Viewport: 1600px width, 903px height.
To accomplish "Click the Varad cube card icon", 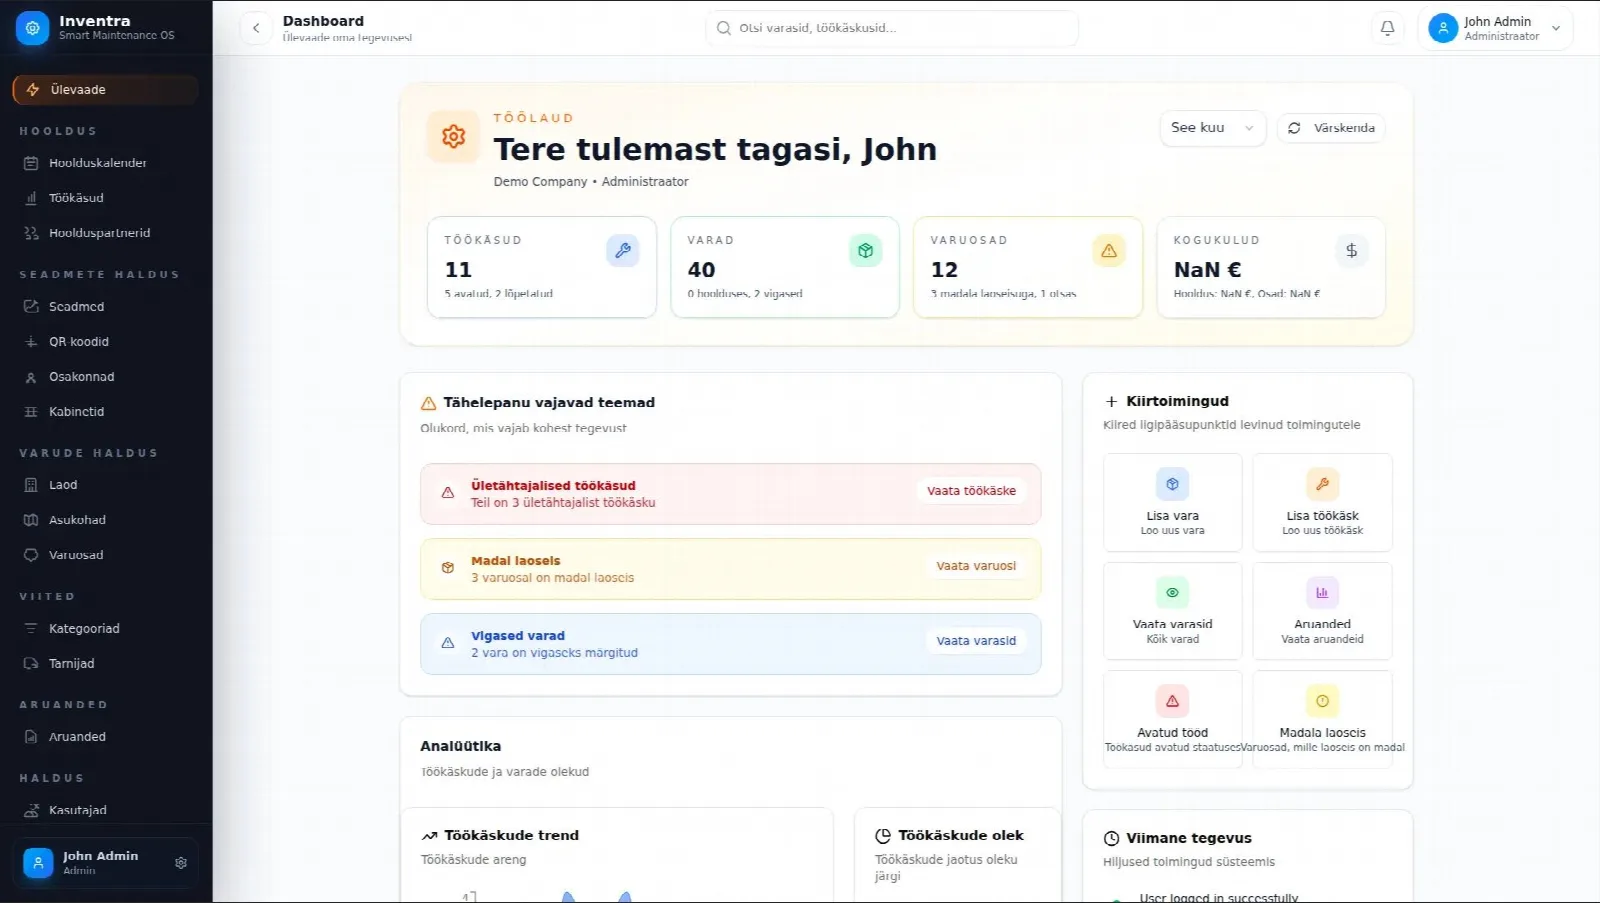I will tap(865, 251).
